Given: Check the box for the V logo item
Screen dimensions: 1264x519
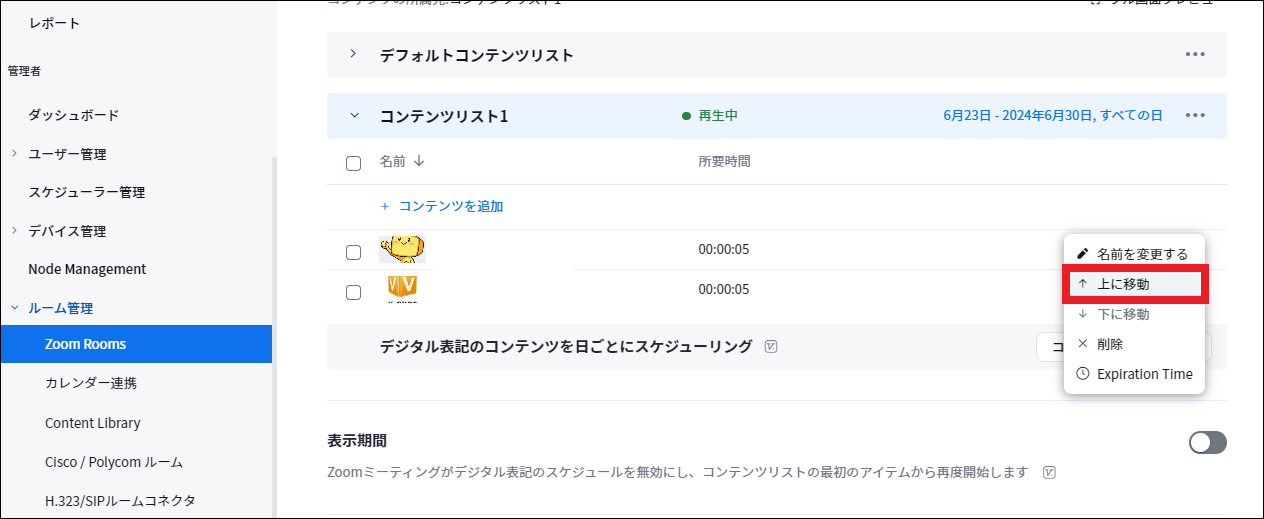Looking at the screenshot, I should 353,292.
